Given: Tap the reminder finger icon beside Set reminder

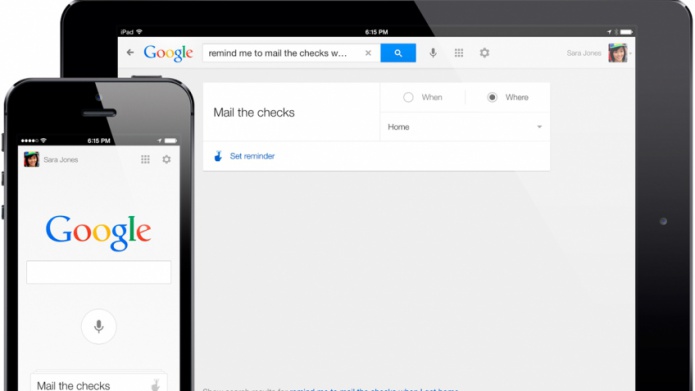Looking at the screenshot, I should pos(218,156).
